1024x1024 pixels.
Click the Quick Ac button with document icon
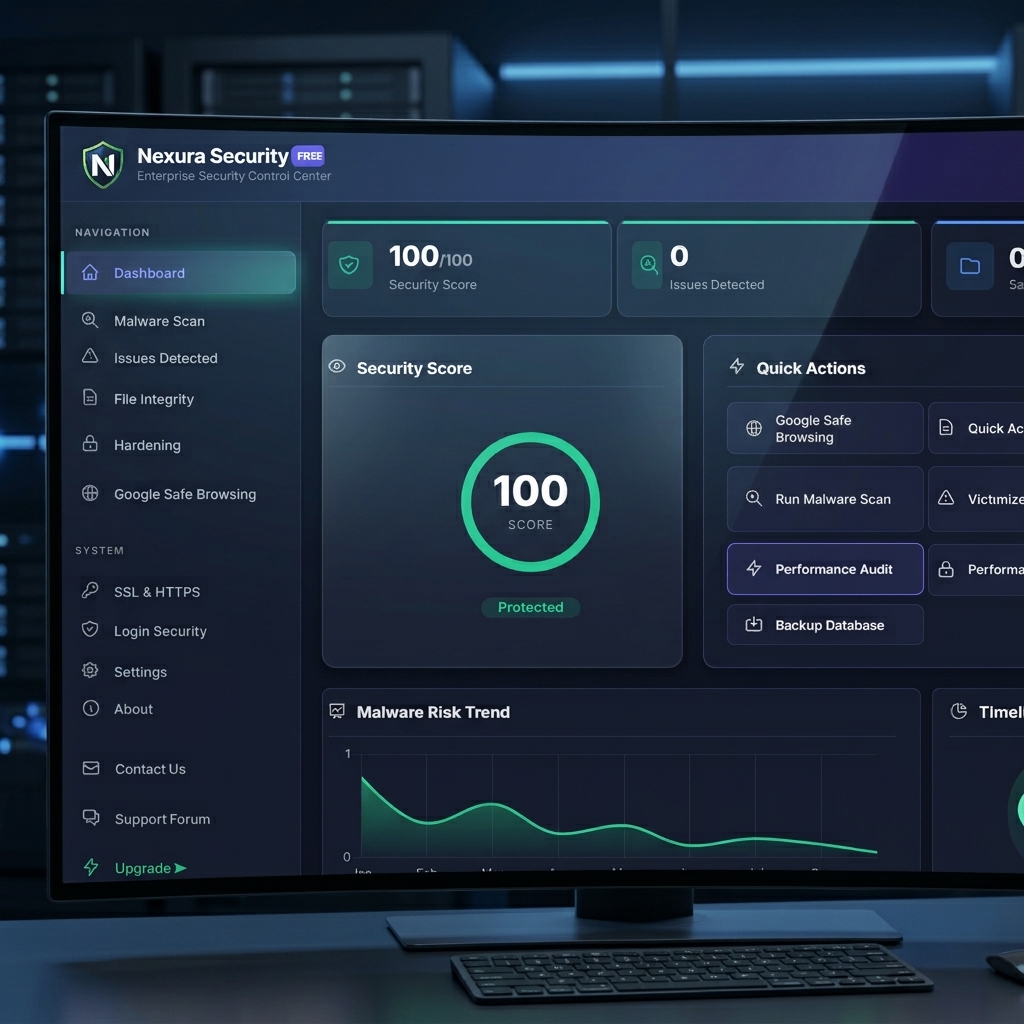(976, 428)
